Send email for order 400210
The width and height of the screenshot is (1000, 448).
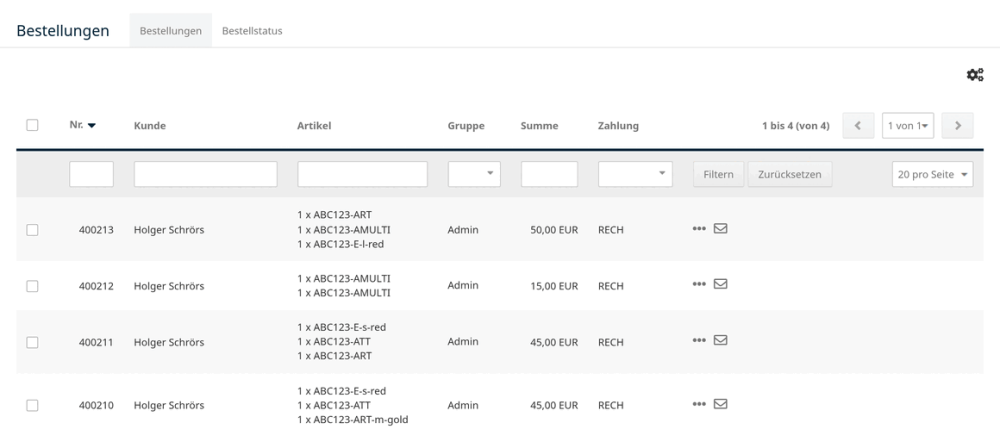click(x=720, y=404)
